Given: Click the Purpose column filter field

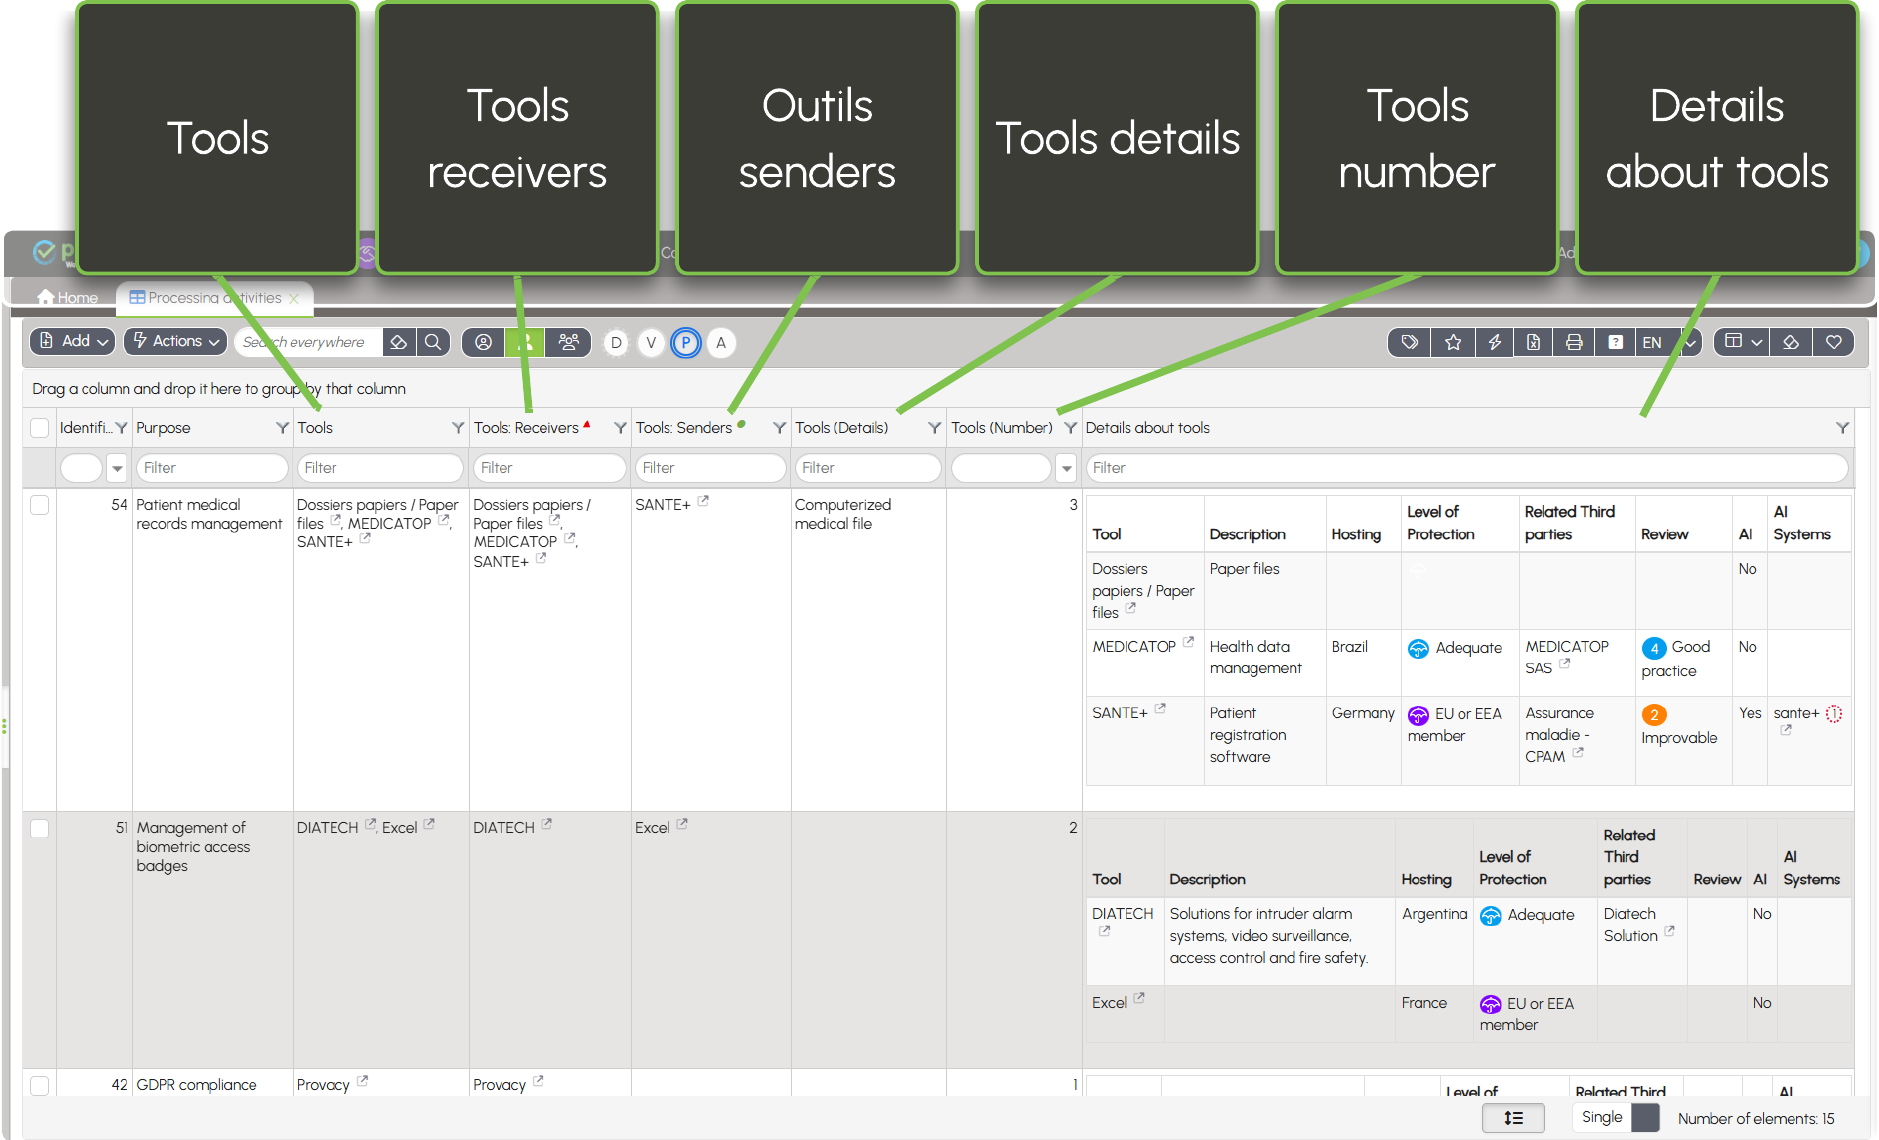Looking at the screenshot, I should [211, 468].
